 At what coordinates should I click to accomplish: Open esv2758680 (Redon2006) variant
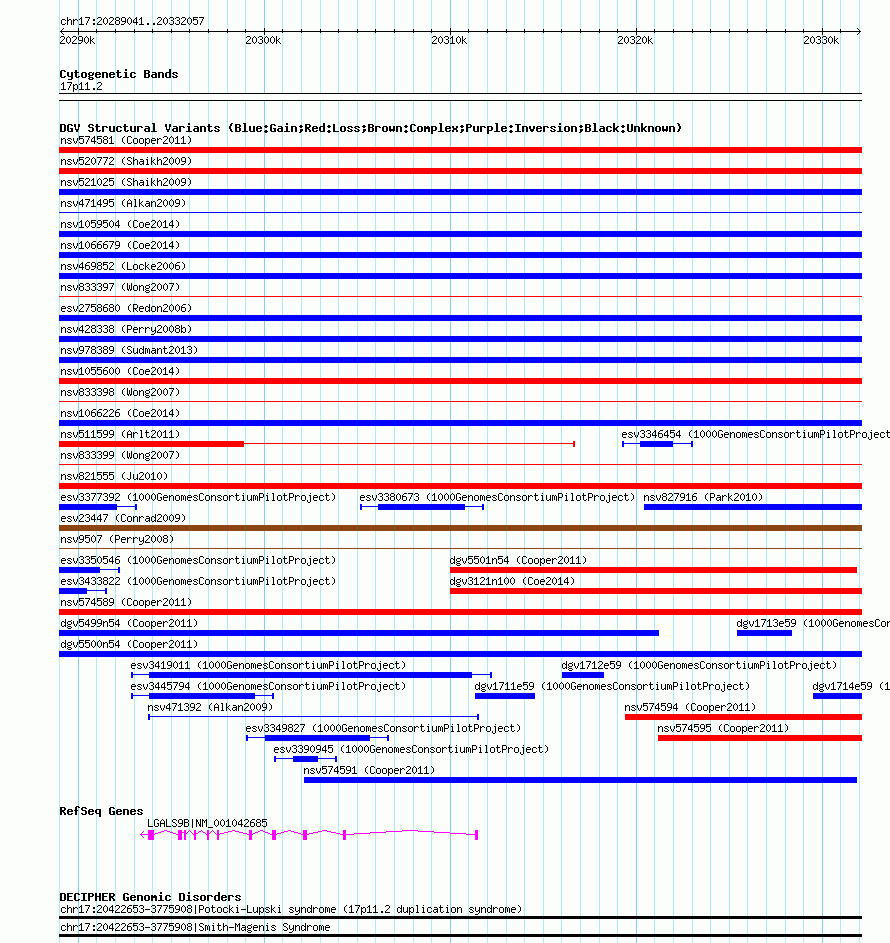(x=126, y=308)
